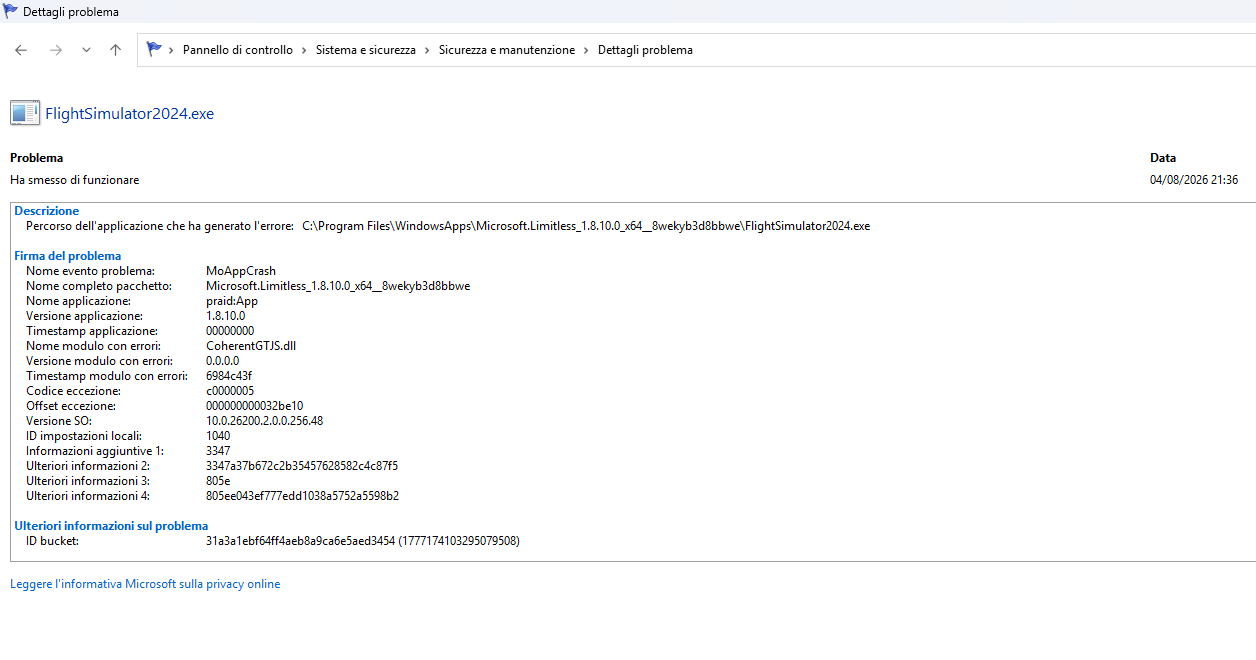The height and width of the screenshot is (660, 1256).
Task: Click the Firma del problema heading
Action: 68,256
